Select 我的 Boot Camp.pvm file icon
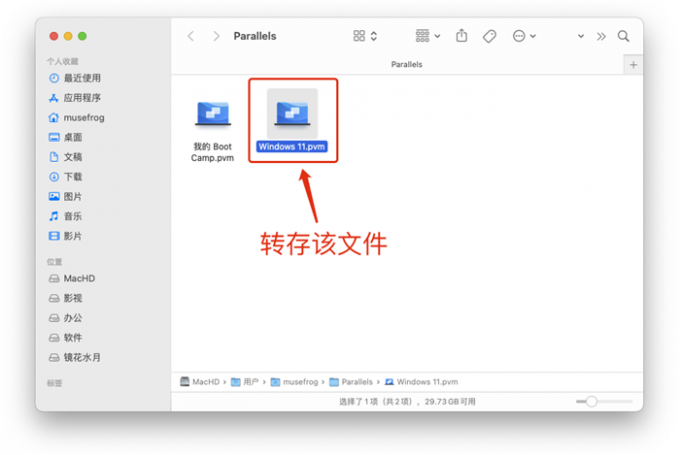 (x=212, y=114)
